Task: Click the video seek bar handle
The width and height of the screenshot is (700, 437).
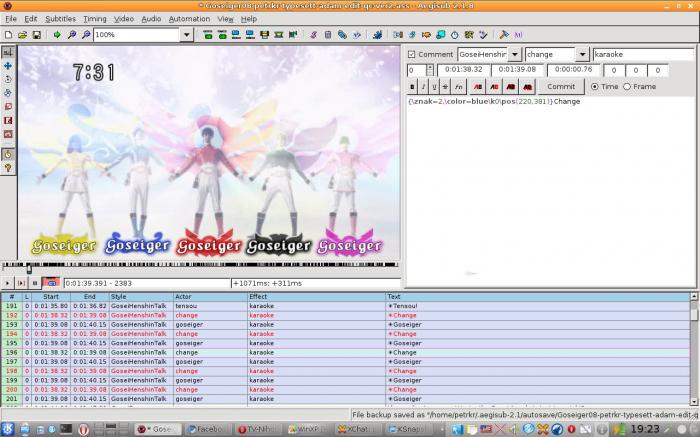Action: (29, 268)
